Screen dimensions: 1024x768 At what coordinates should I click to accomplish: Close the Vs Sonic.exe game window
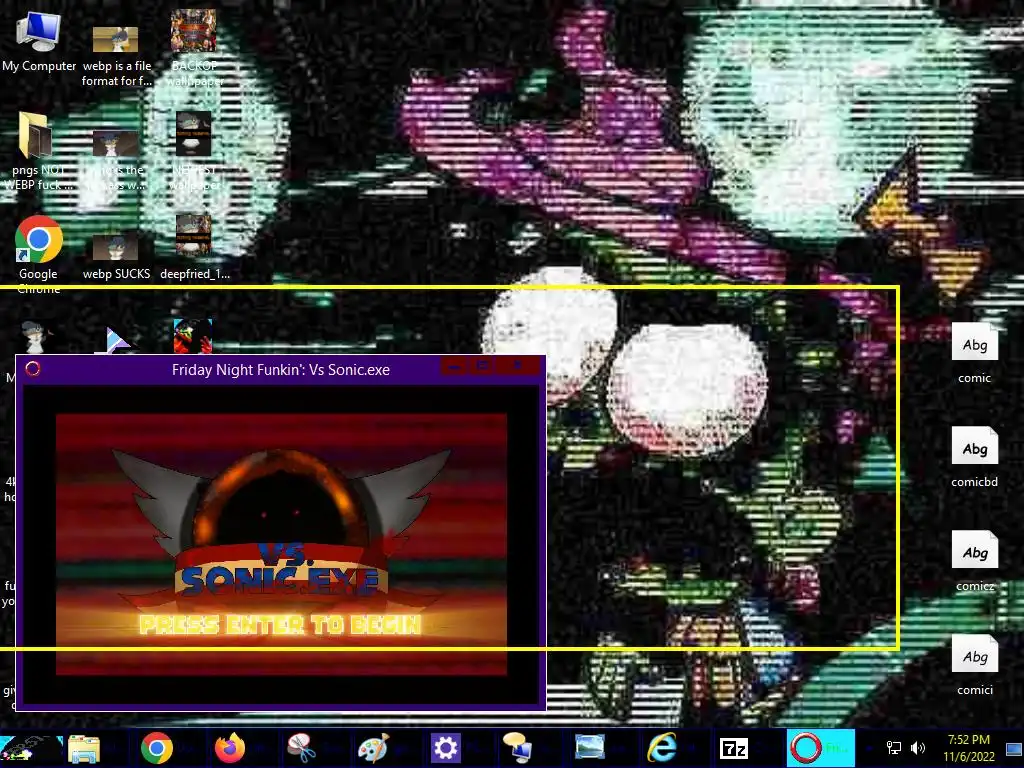coord(517,366)
